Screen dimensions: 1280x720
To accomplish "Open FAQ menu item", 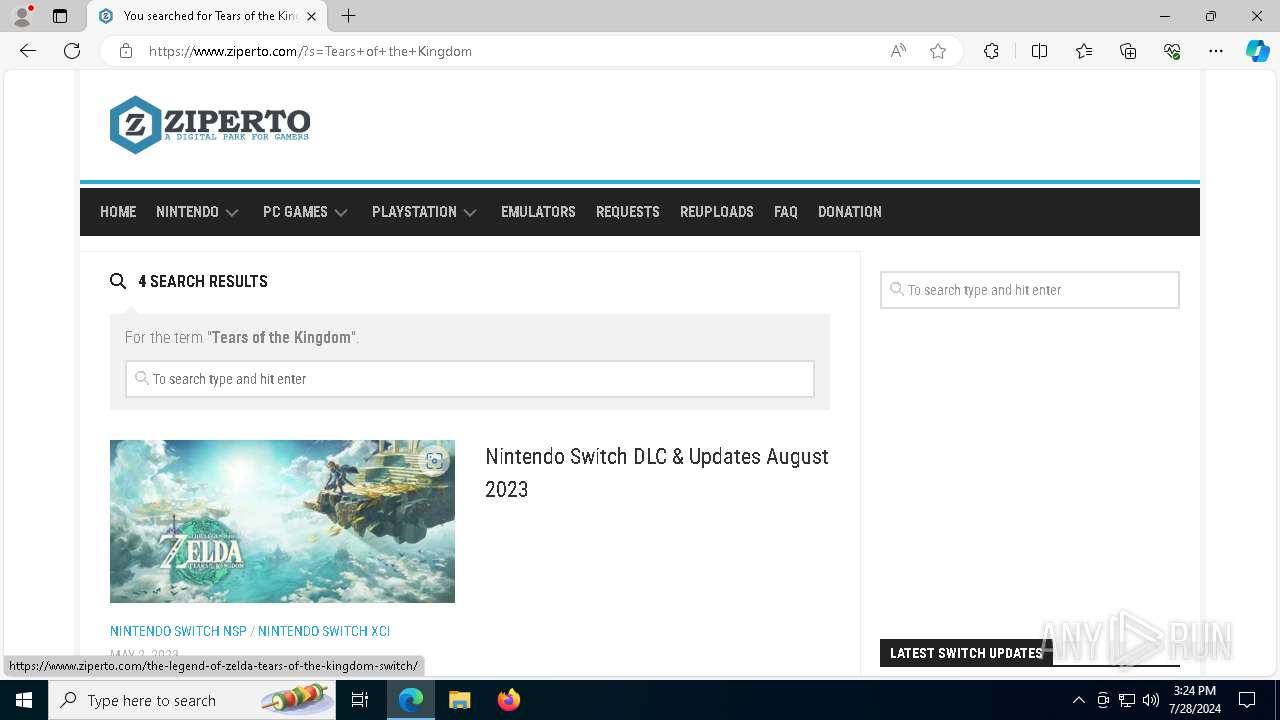I will [786, 212].
